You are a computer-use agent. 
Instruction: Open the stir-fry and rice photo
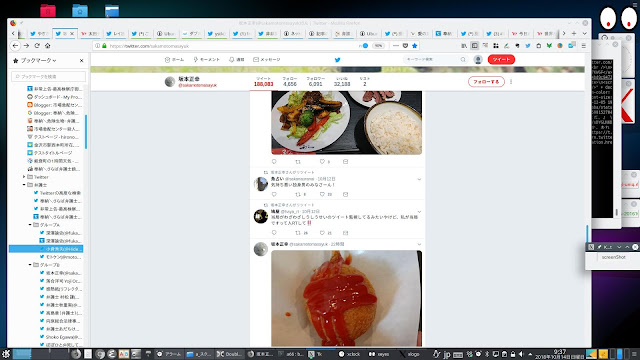click(x=347, y=123)
